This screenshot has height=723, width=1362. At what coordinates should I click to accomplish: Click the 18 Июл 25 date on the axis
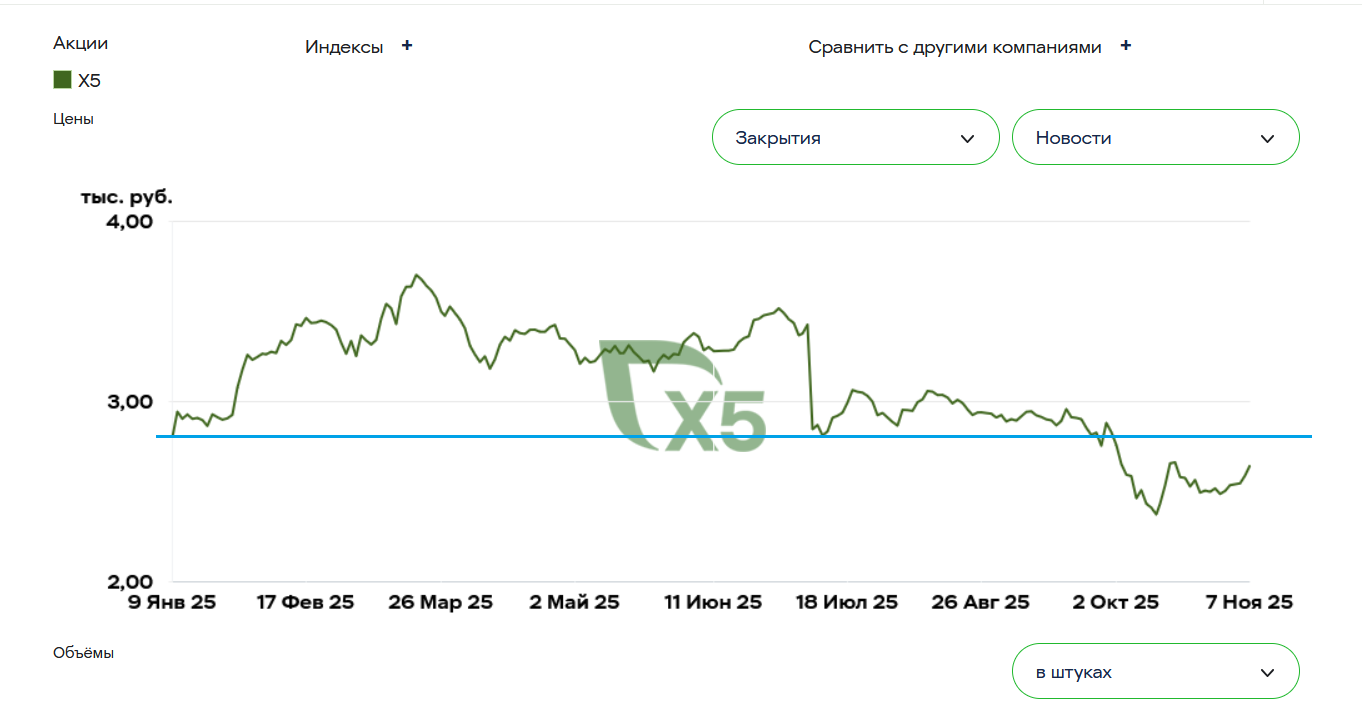(x=847, y=602)
